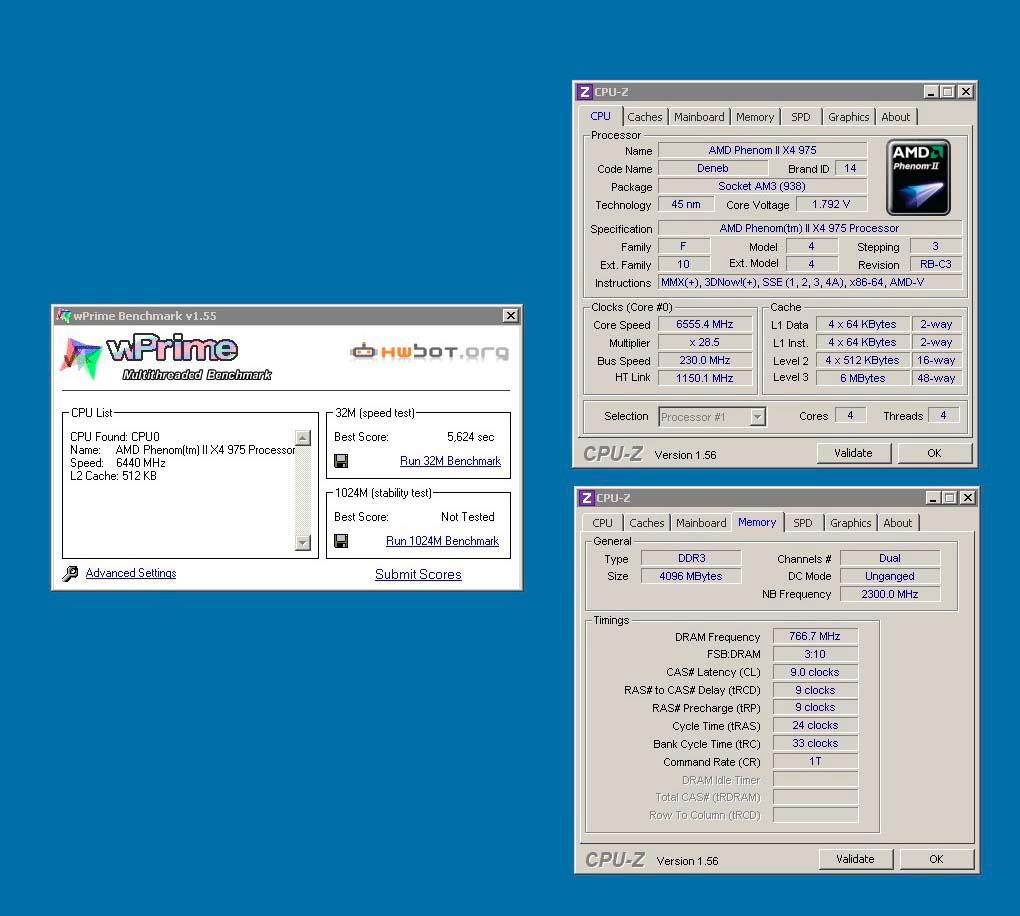1020x916 pixels.
Task: Click the wPrime title bar app icon
Action: click(63, 316)
